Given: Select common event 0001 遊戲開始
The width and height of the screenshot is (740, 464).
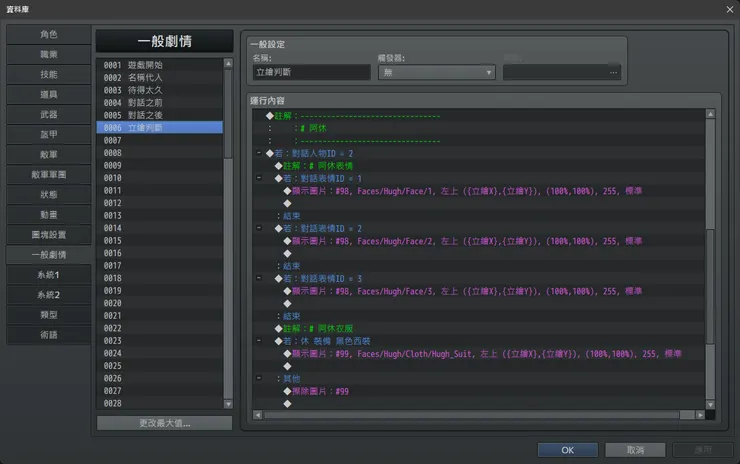Looking at the screenshot, I should point(160,65).
